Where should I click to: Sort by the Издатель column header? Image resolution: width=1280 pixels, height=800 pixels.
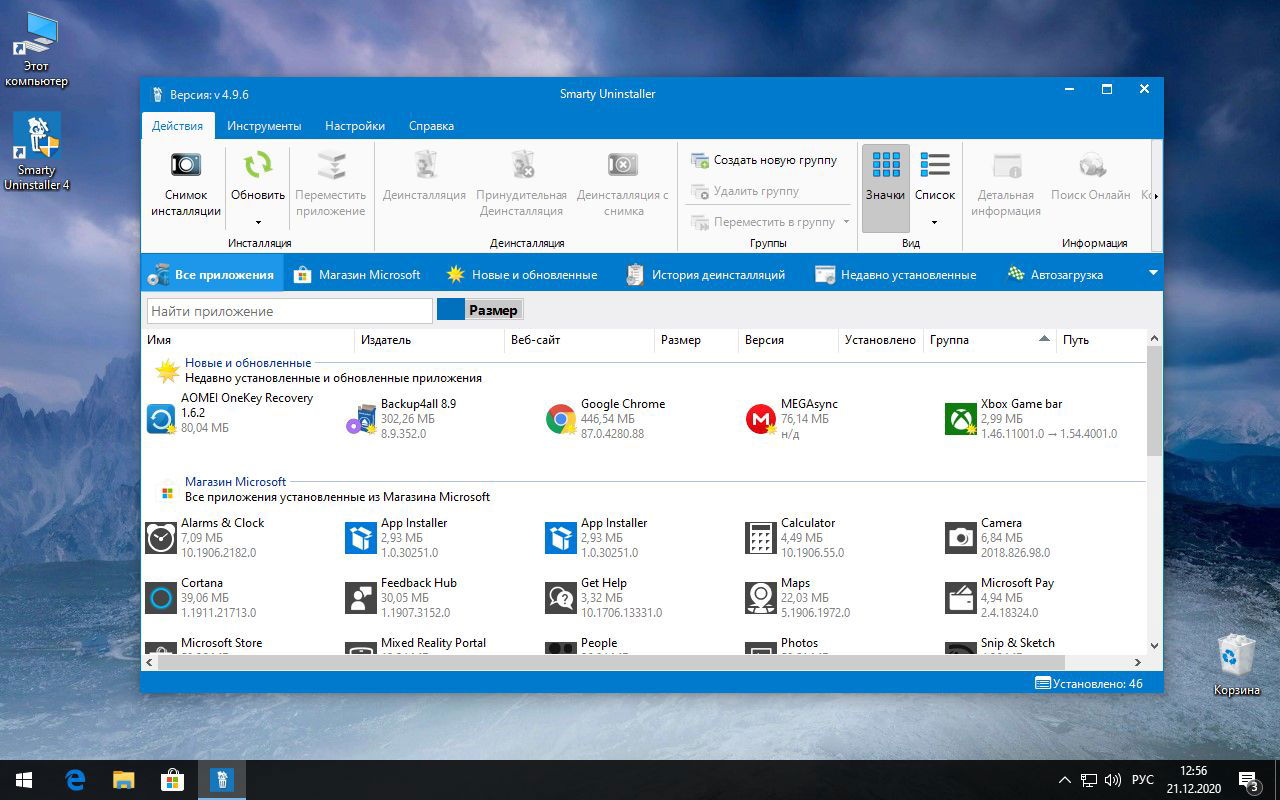[x=429, y=340]
